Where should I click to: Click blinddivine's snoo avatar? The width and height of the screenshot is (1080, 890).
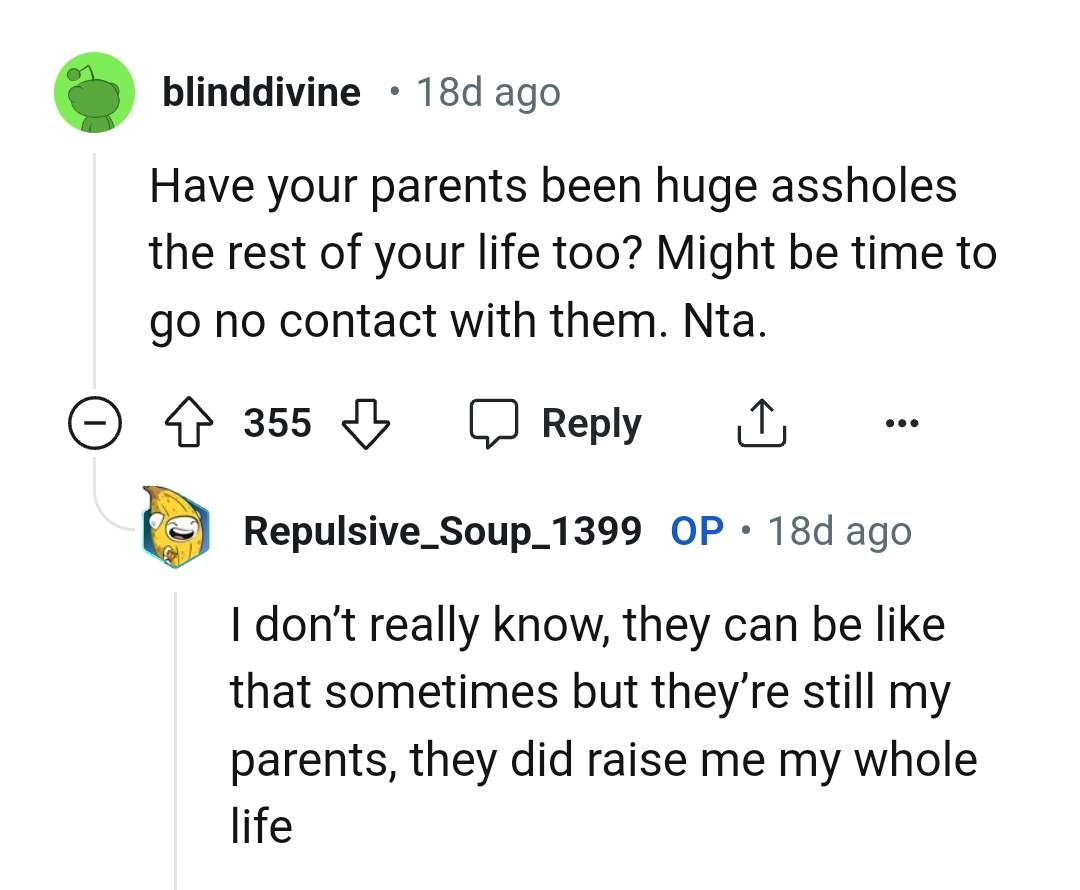coord(94,91)
